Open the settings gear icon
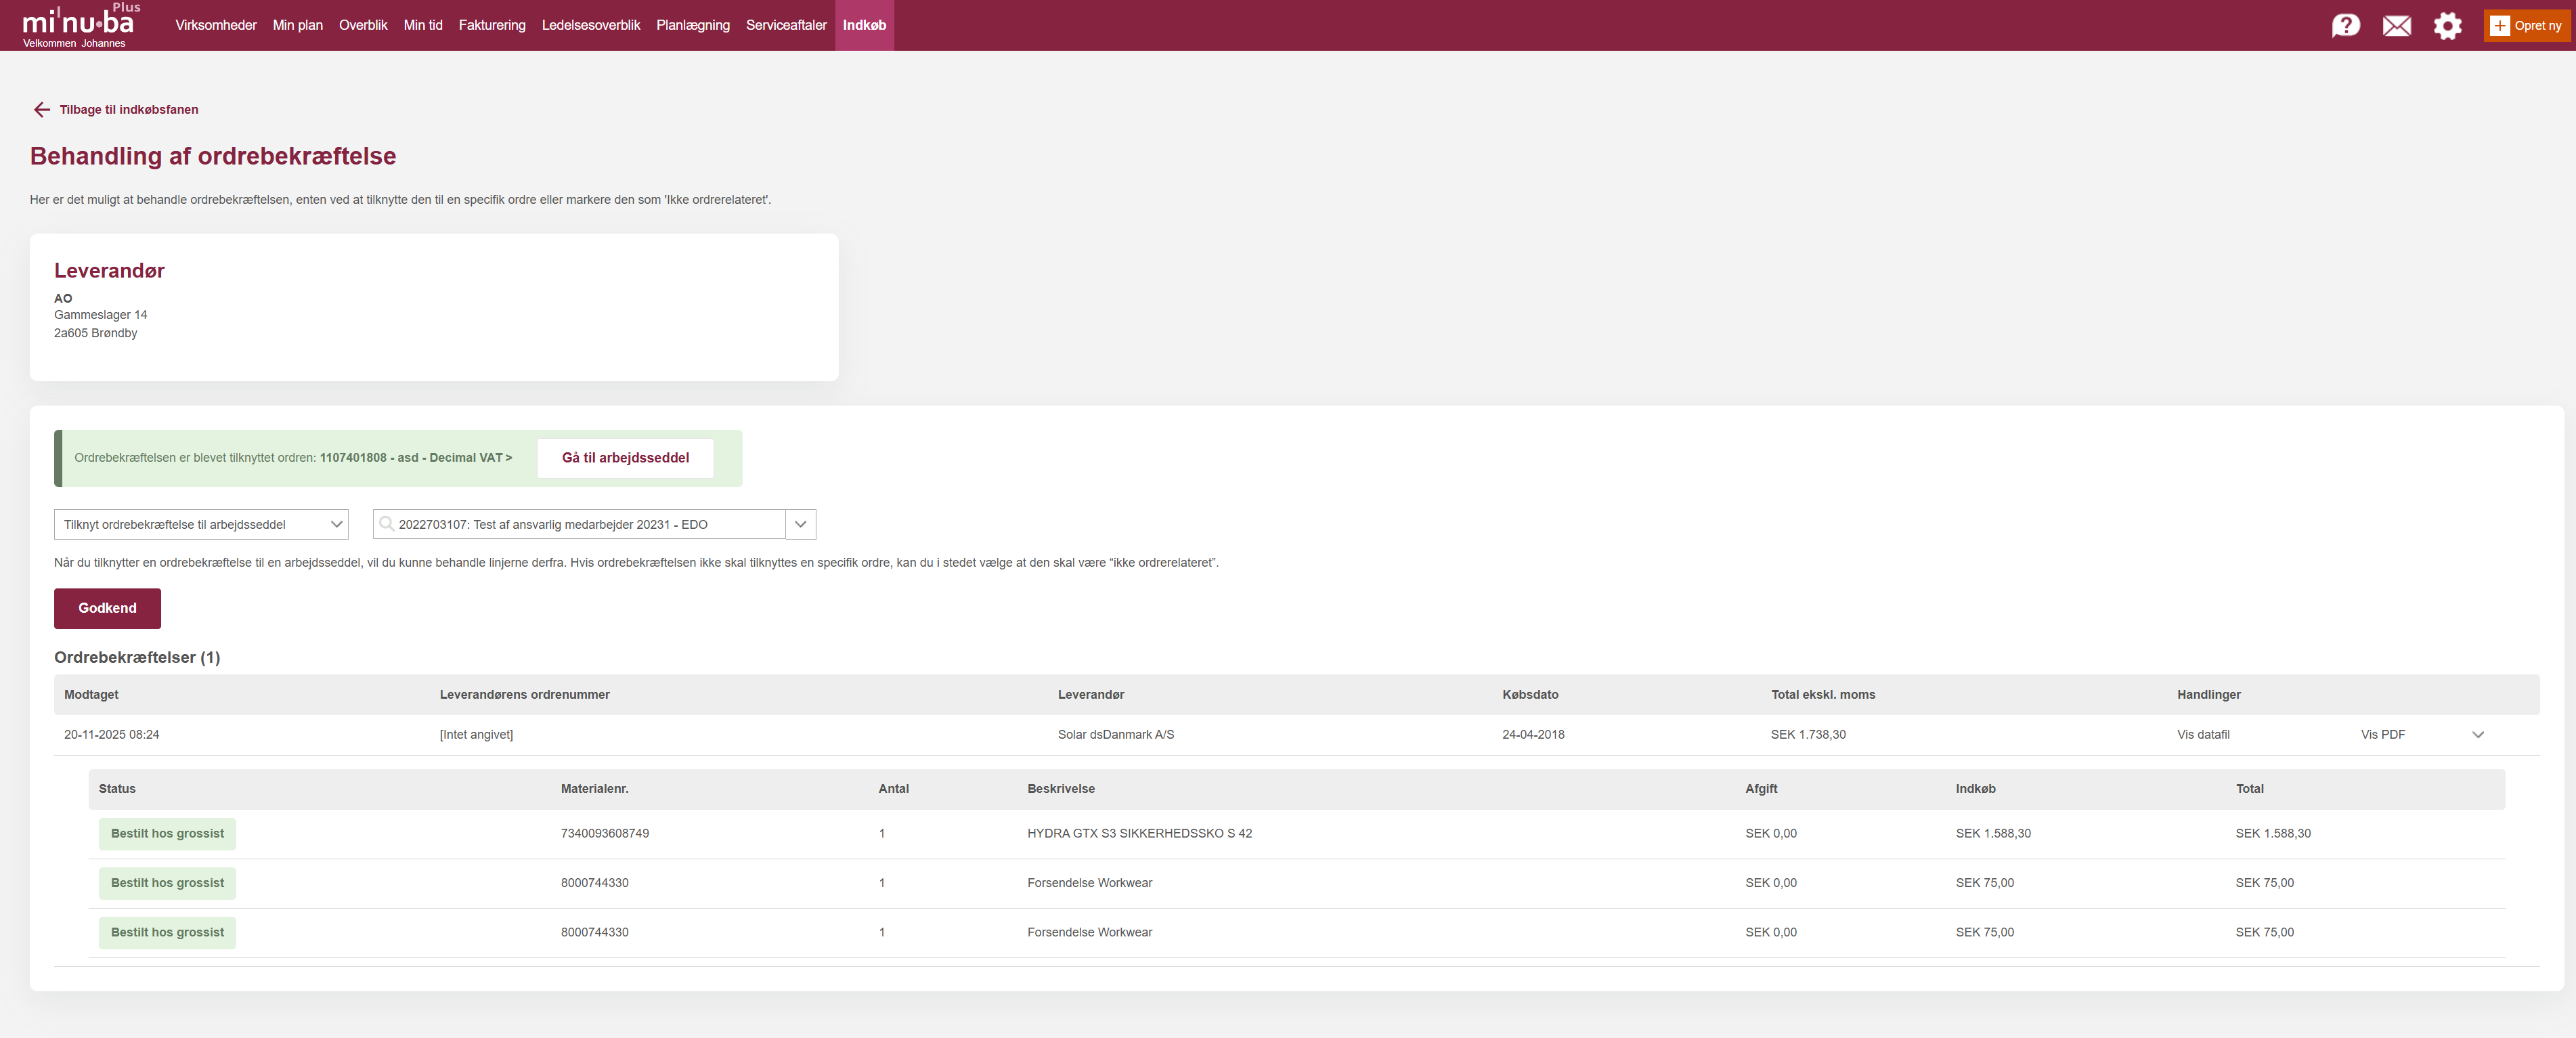Image resolution: width=2576 pixels, height=1038 pixels. (2447, 25)
